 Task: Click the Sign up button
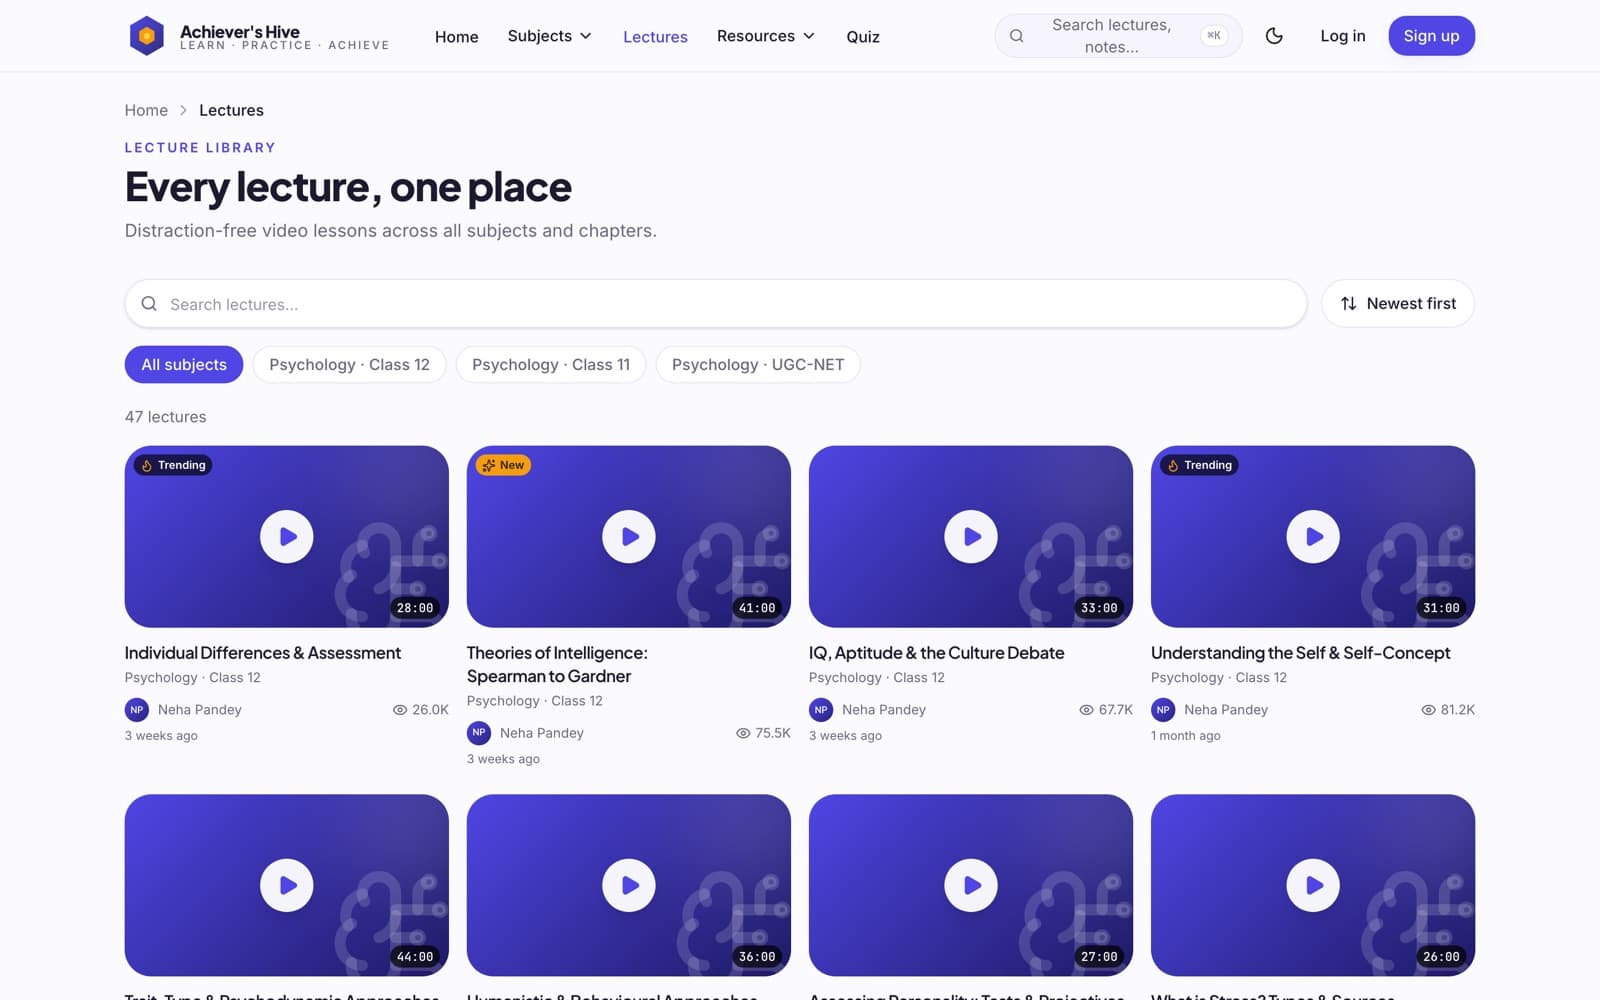tap(1431, 36)
